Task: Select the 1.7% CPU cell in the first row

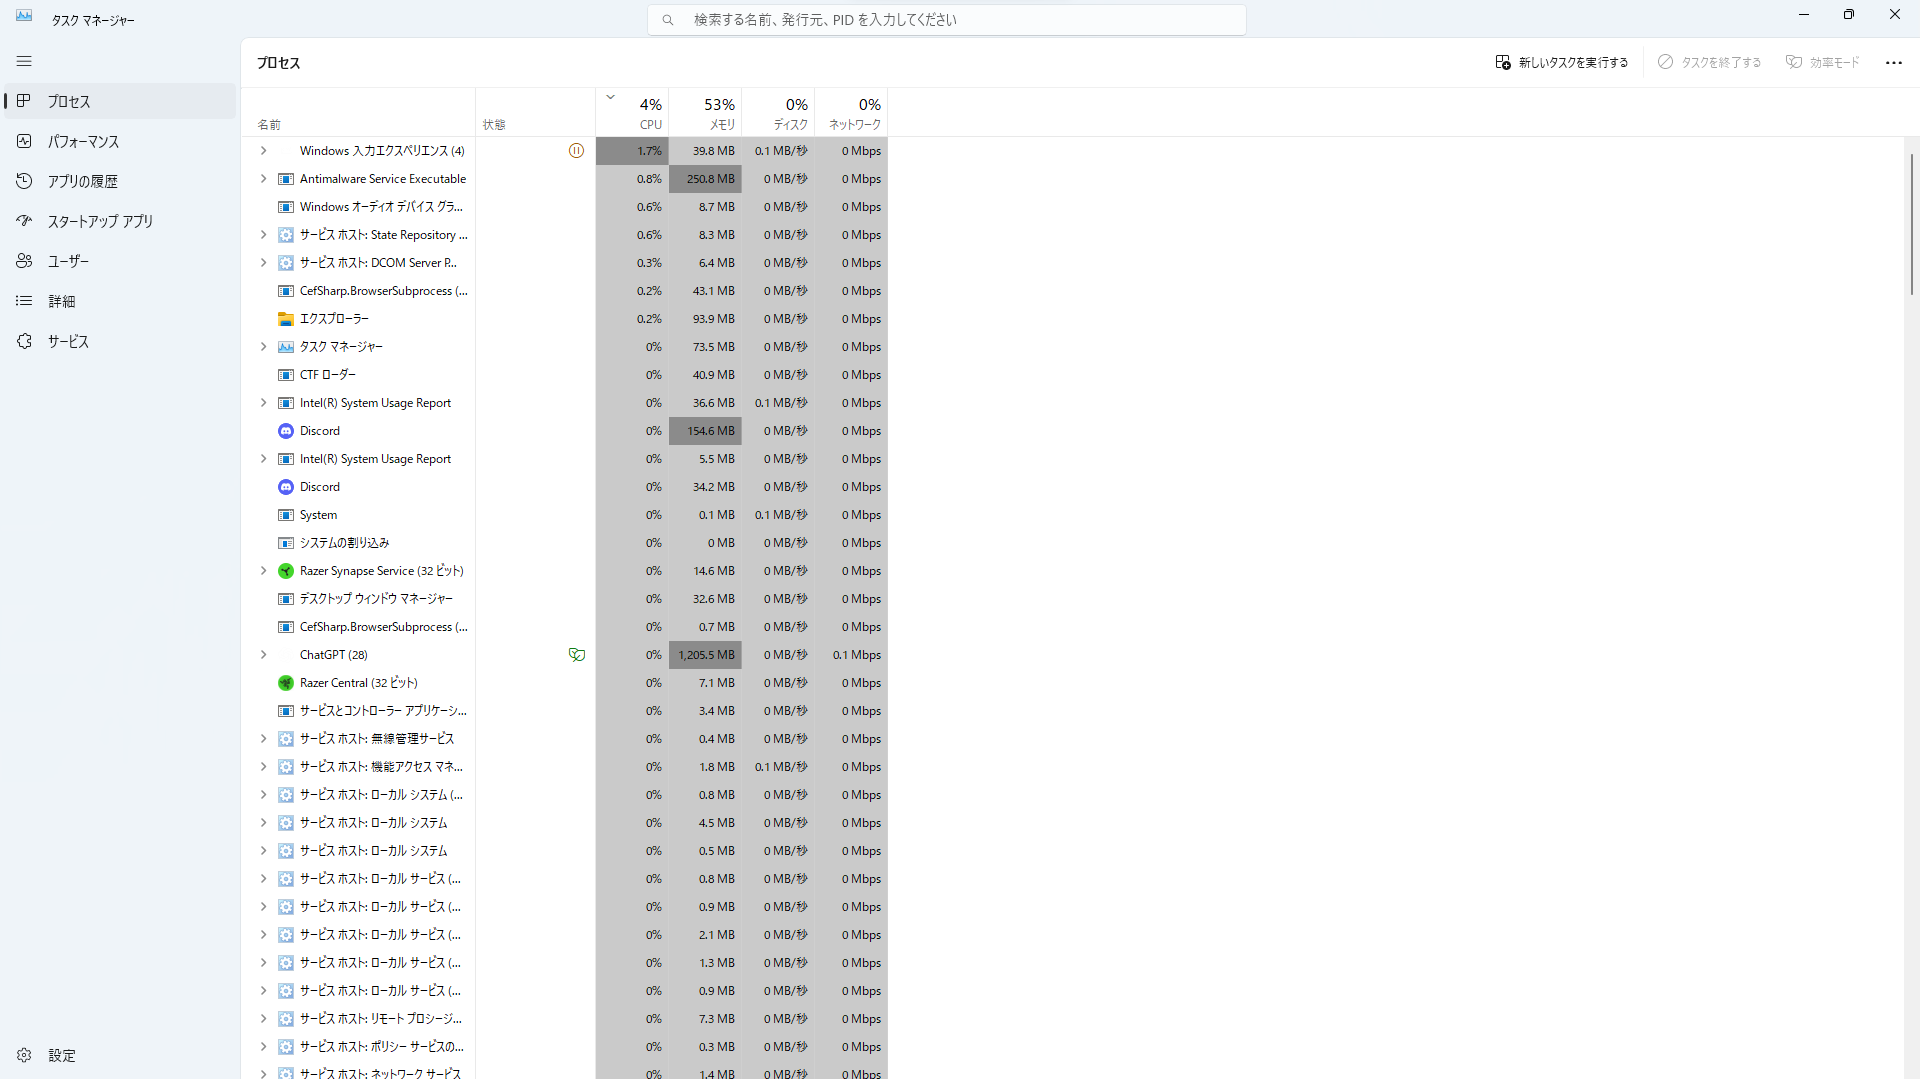Action: (x=632, y=151)
